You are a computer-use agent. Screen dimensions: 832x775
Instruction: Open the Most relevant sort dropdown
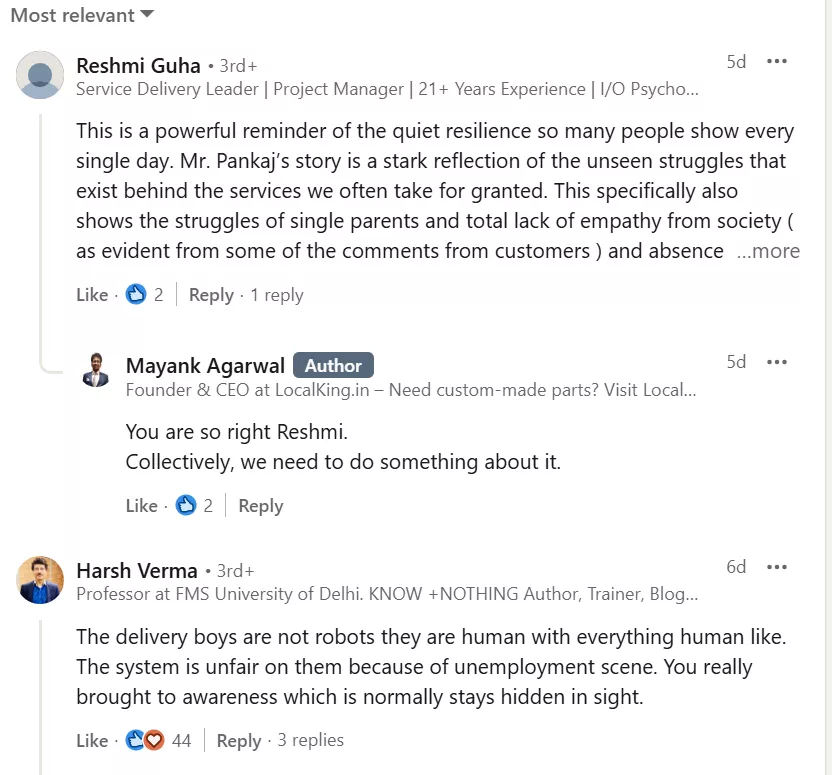(82, 15)
